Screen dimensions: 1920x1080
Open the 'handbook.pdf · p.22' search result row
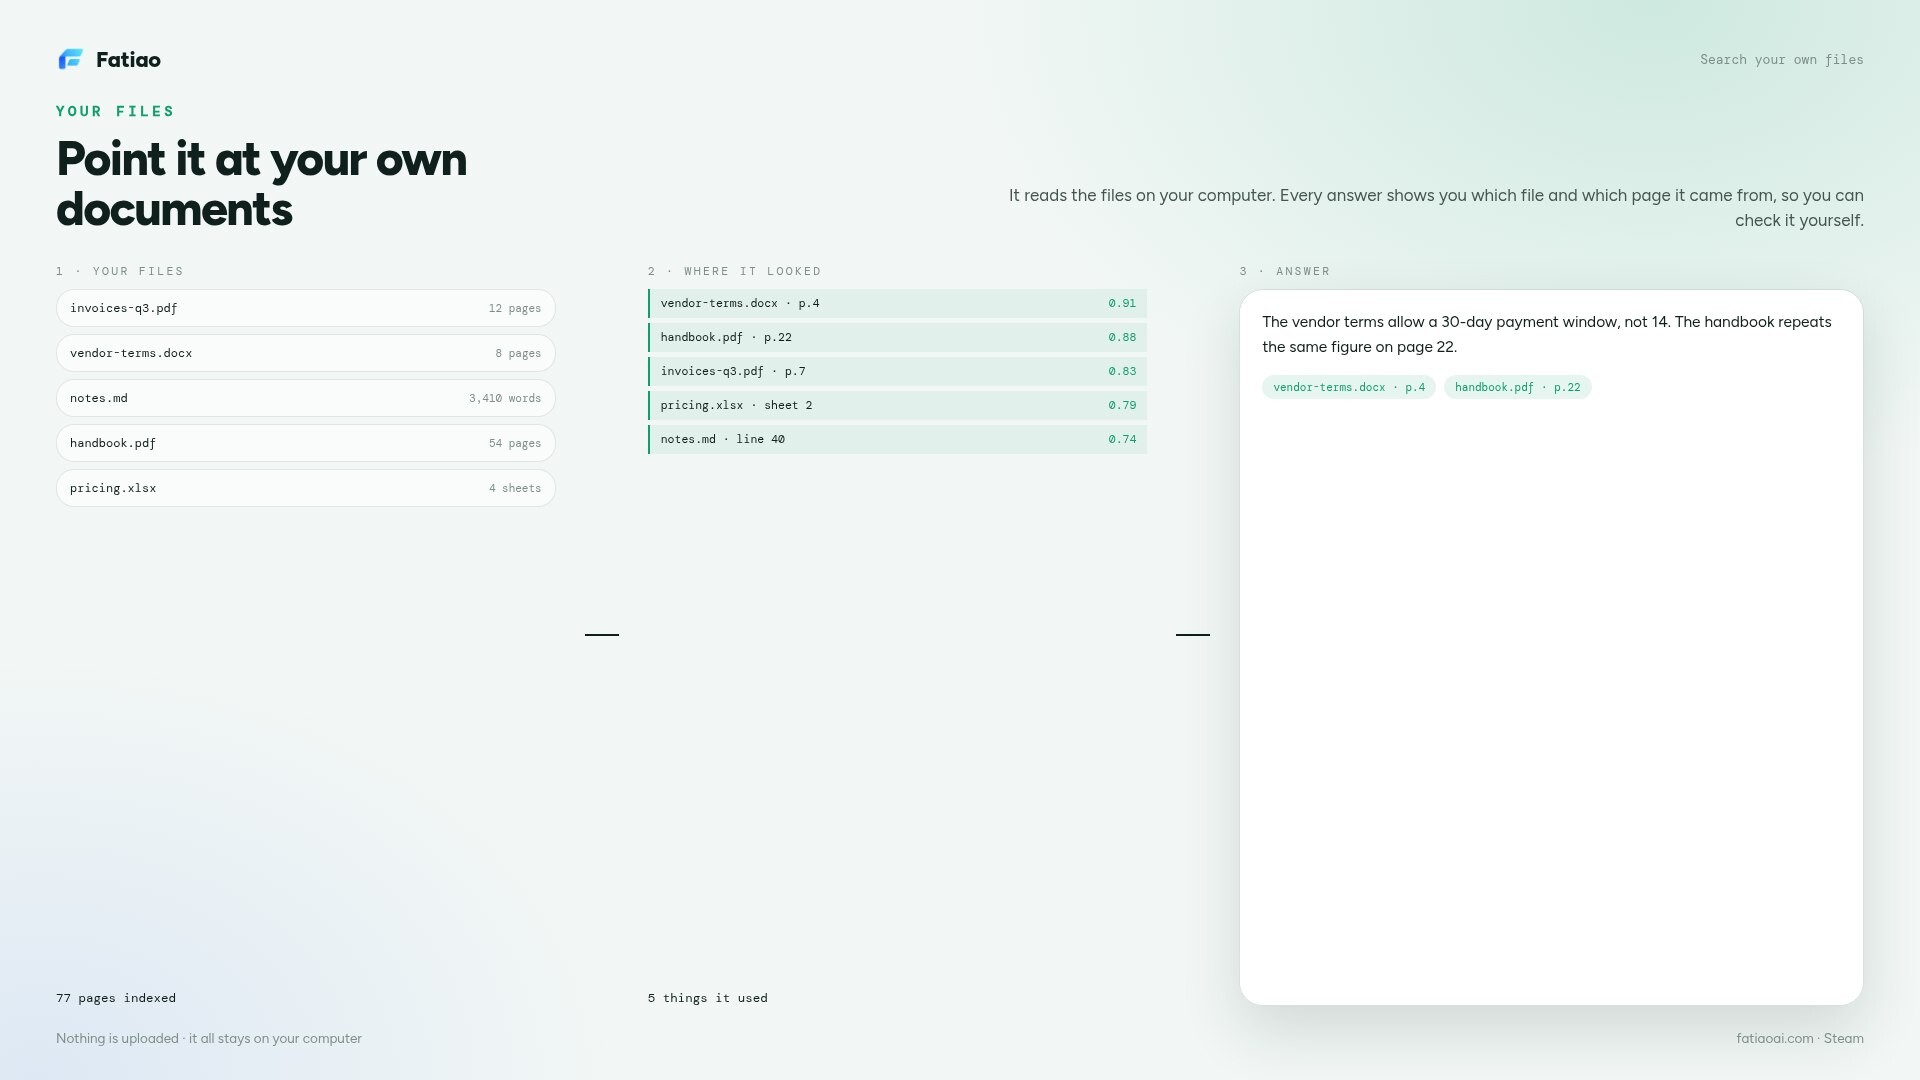pyautogui.click(x=897, y=337)
